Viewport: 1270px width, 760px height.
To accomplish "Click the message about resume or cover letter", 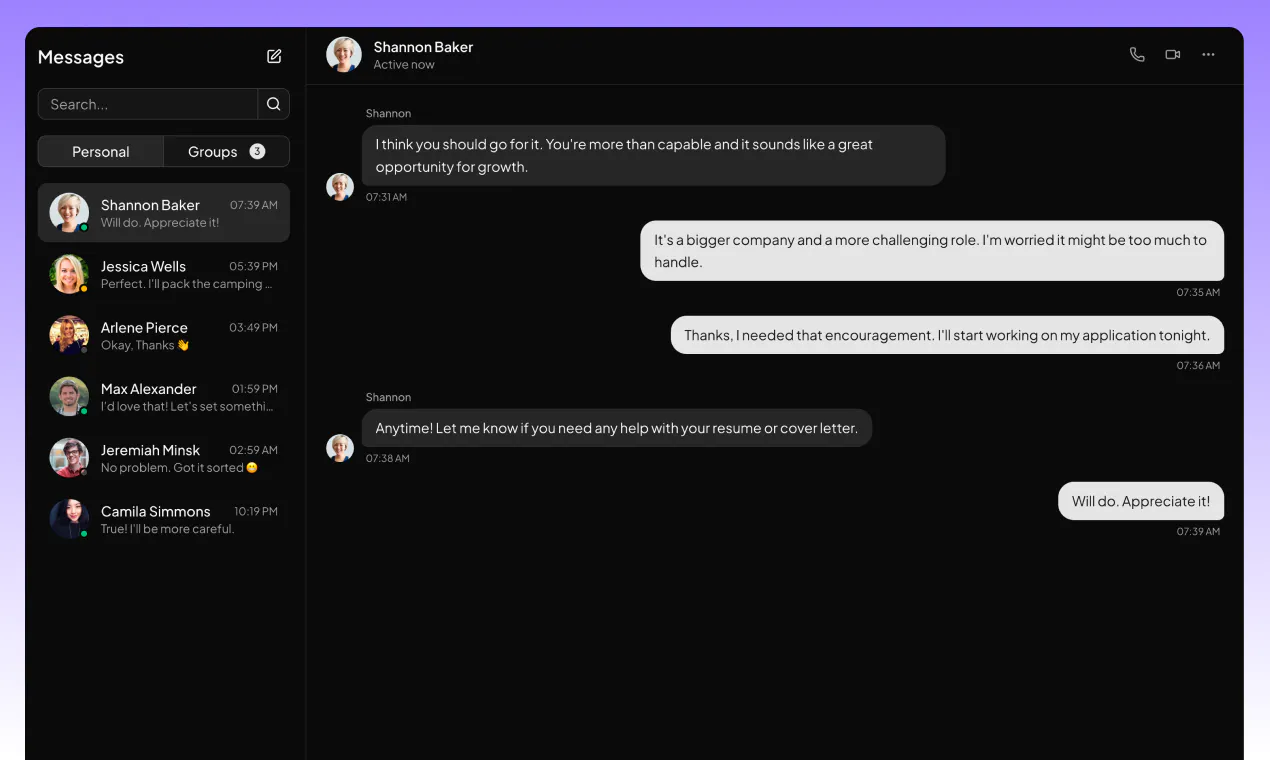I will tap(617, 428).
